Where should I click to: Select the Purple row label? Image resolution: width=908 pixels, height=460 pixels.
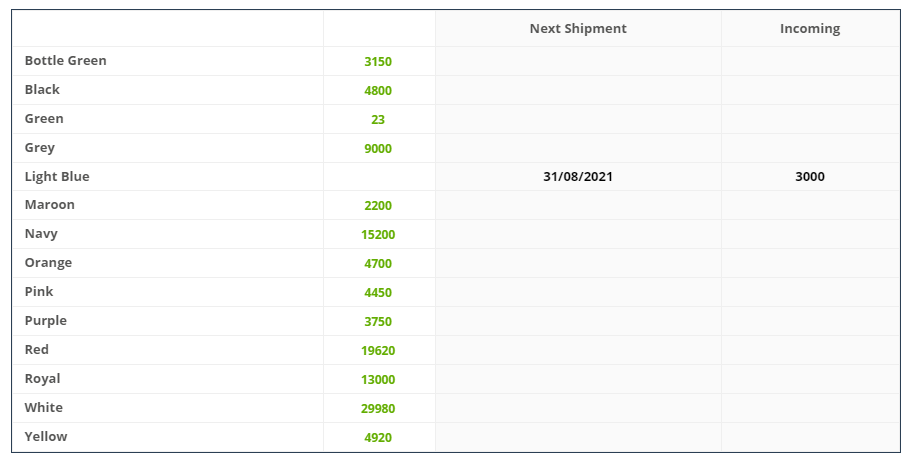[x=46, y=320]
